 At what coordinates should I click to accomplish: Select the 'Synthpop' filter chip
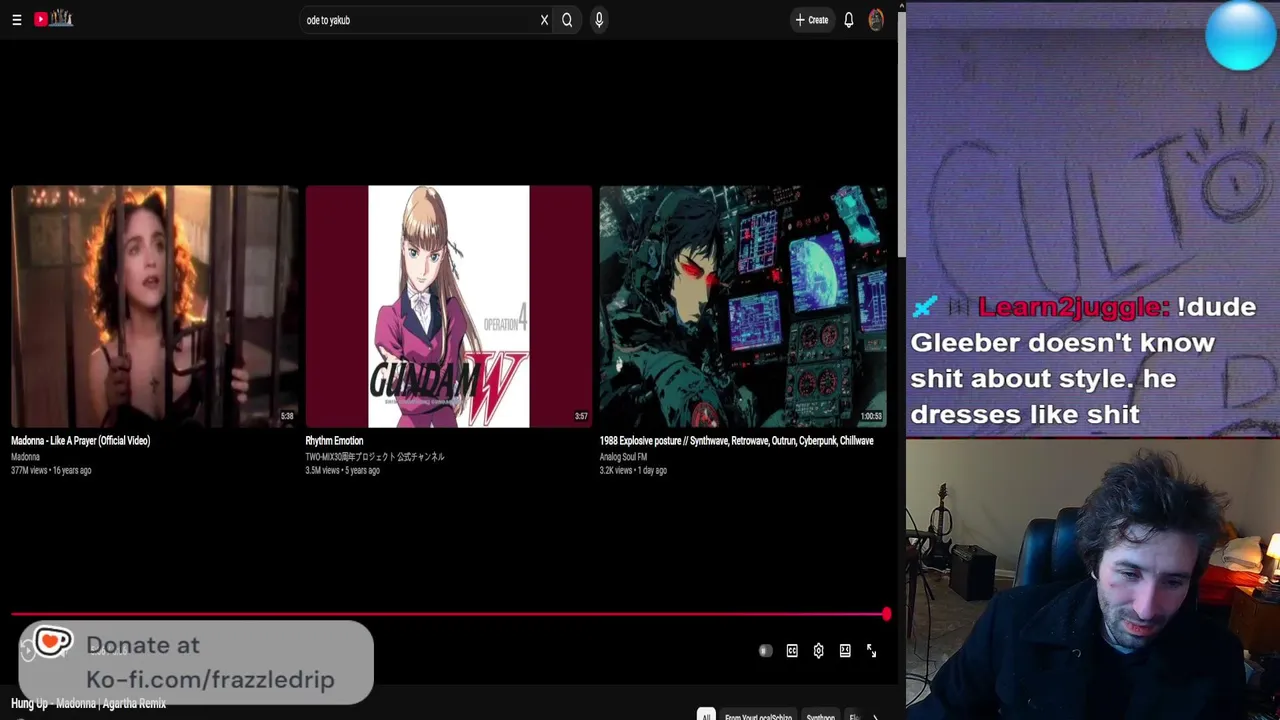(820, 716)
